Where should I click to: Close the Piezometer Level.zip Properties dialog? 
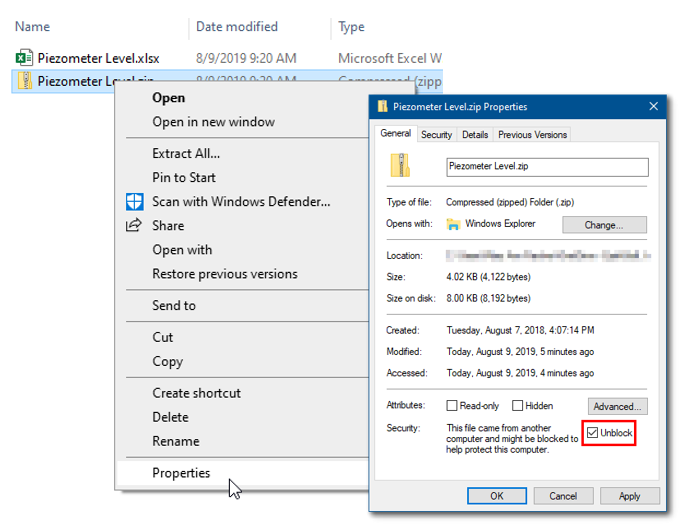pos(654,107)
